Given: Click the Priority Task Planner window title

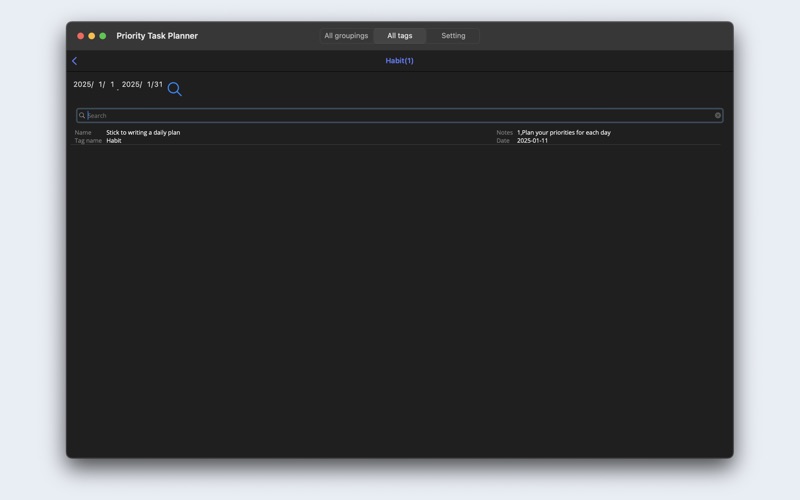Looking at the screenshot, I should [157, 36].
